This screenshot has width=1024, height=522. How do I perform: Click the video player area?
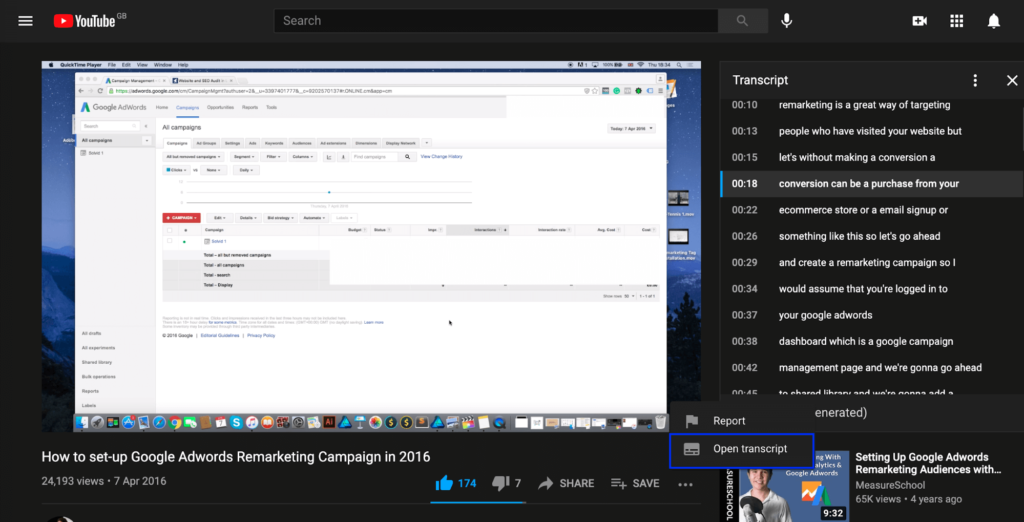(371, 246)
